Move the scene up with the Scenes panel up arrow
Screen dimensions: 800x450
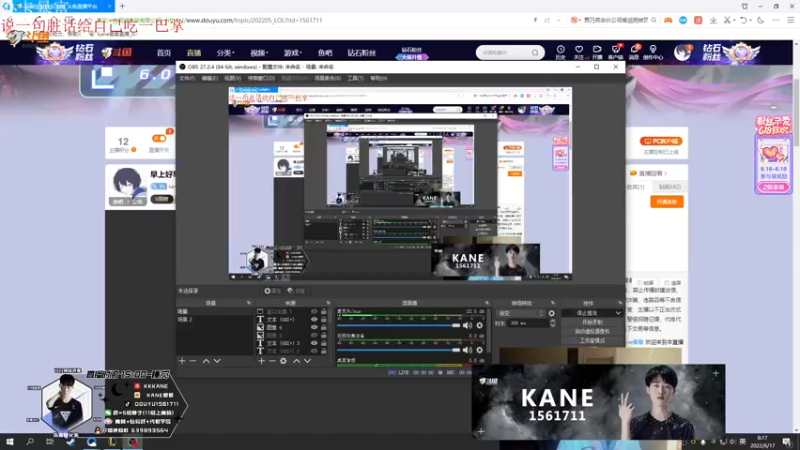[x=206, y=361]
